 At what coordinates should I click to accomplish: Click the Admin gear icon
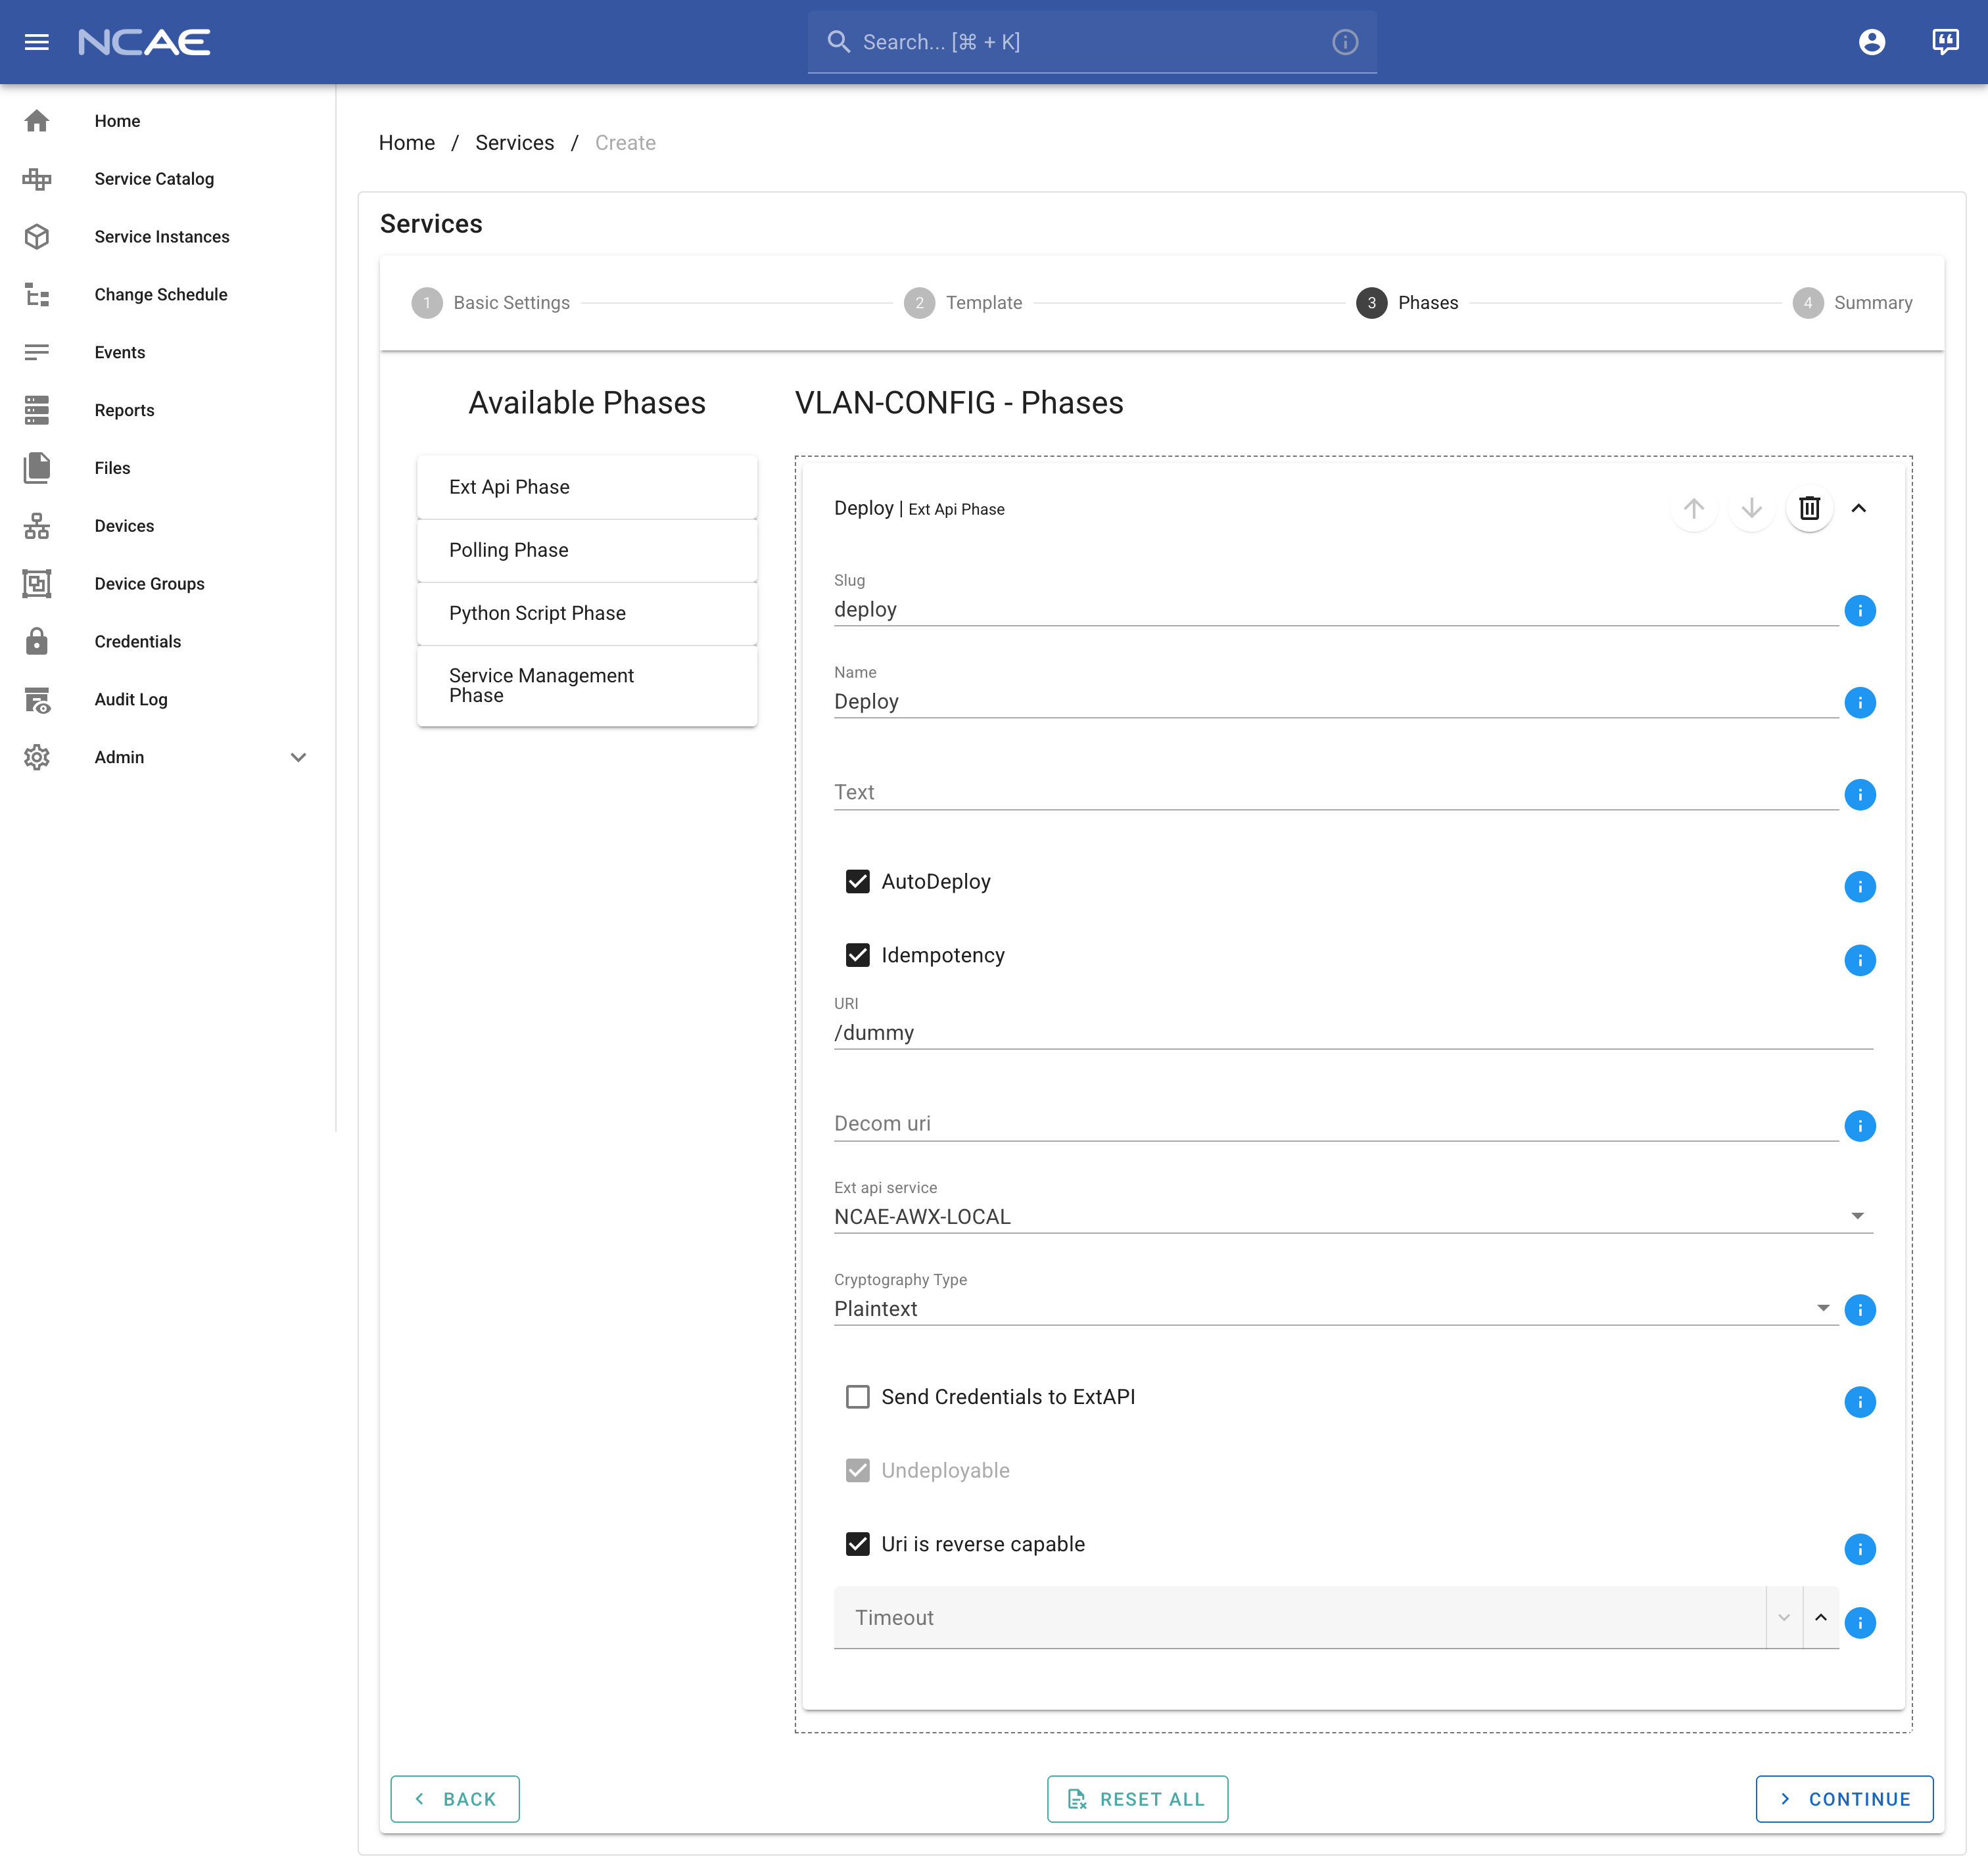(37, 758)
